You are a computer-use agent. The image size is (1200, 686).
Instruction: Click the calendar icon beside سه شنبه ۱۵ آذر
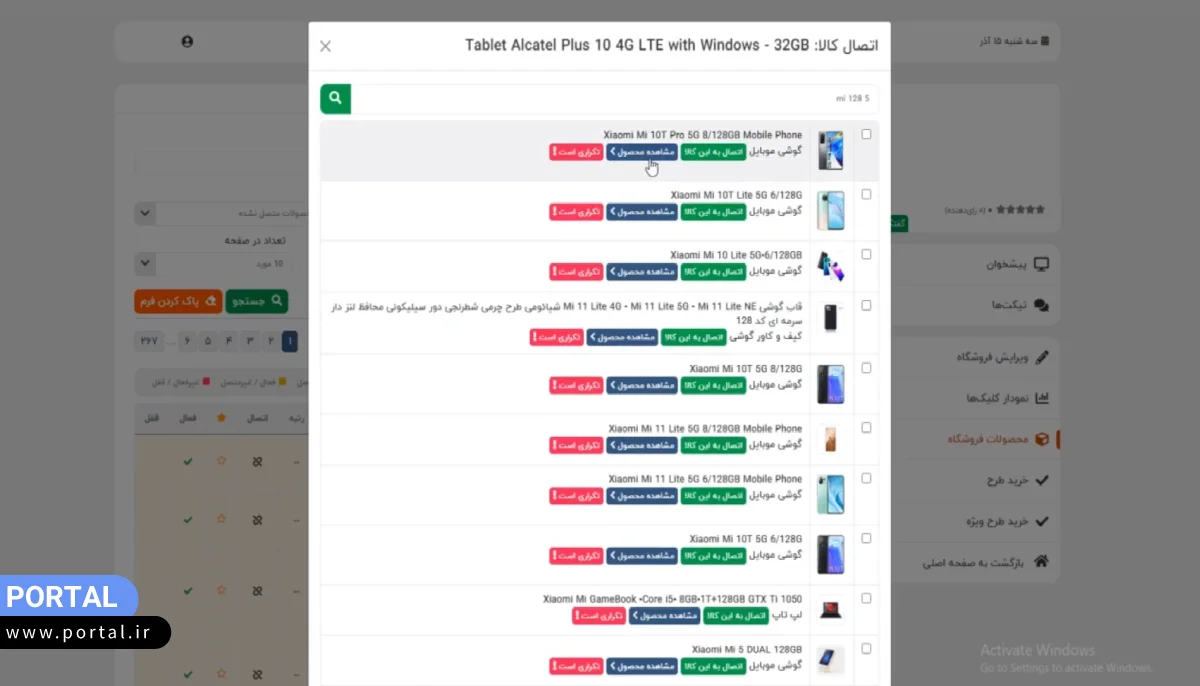(x=1043, y=41)
